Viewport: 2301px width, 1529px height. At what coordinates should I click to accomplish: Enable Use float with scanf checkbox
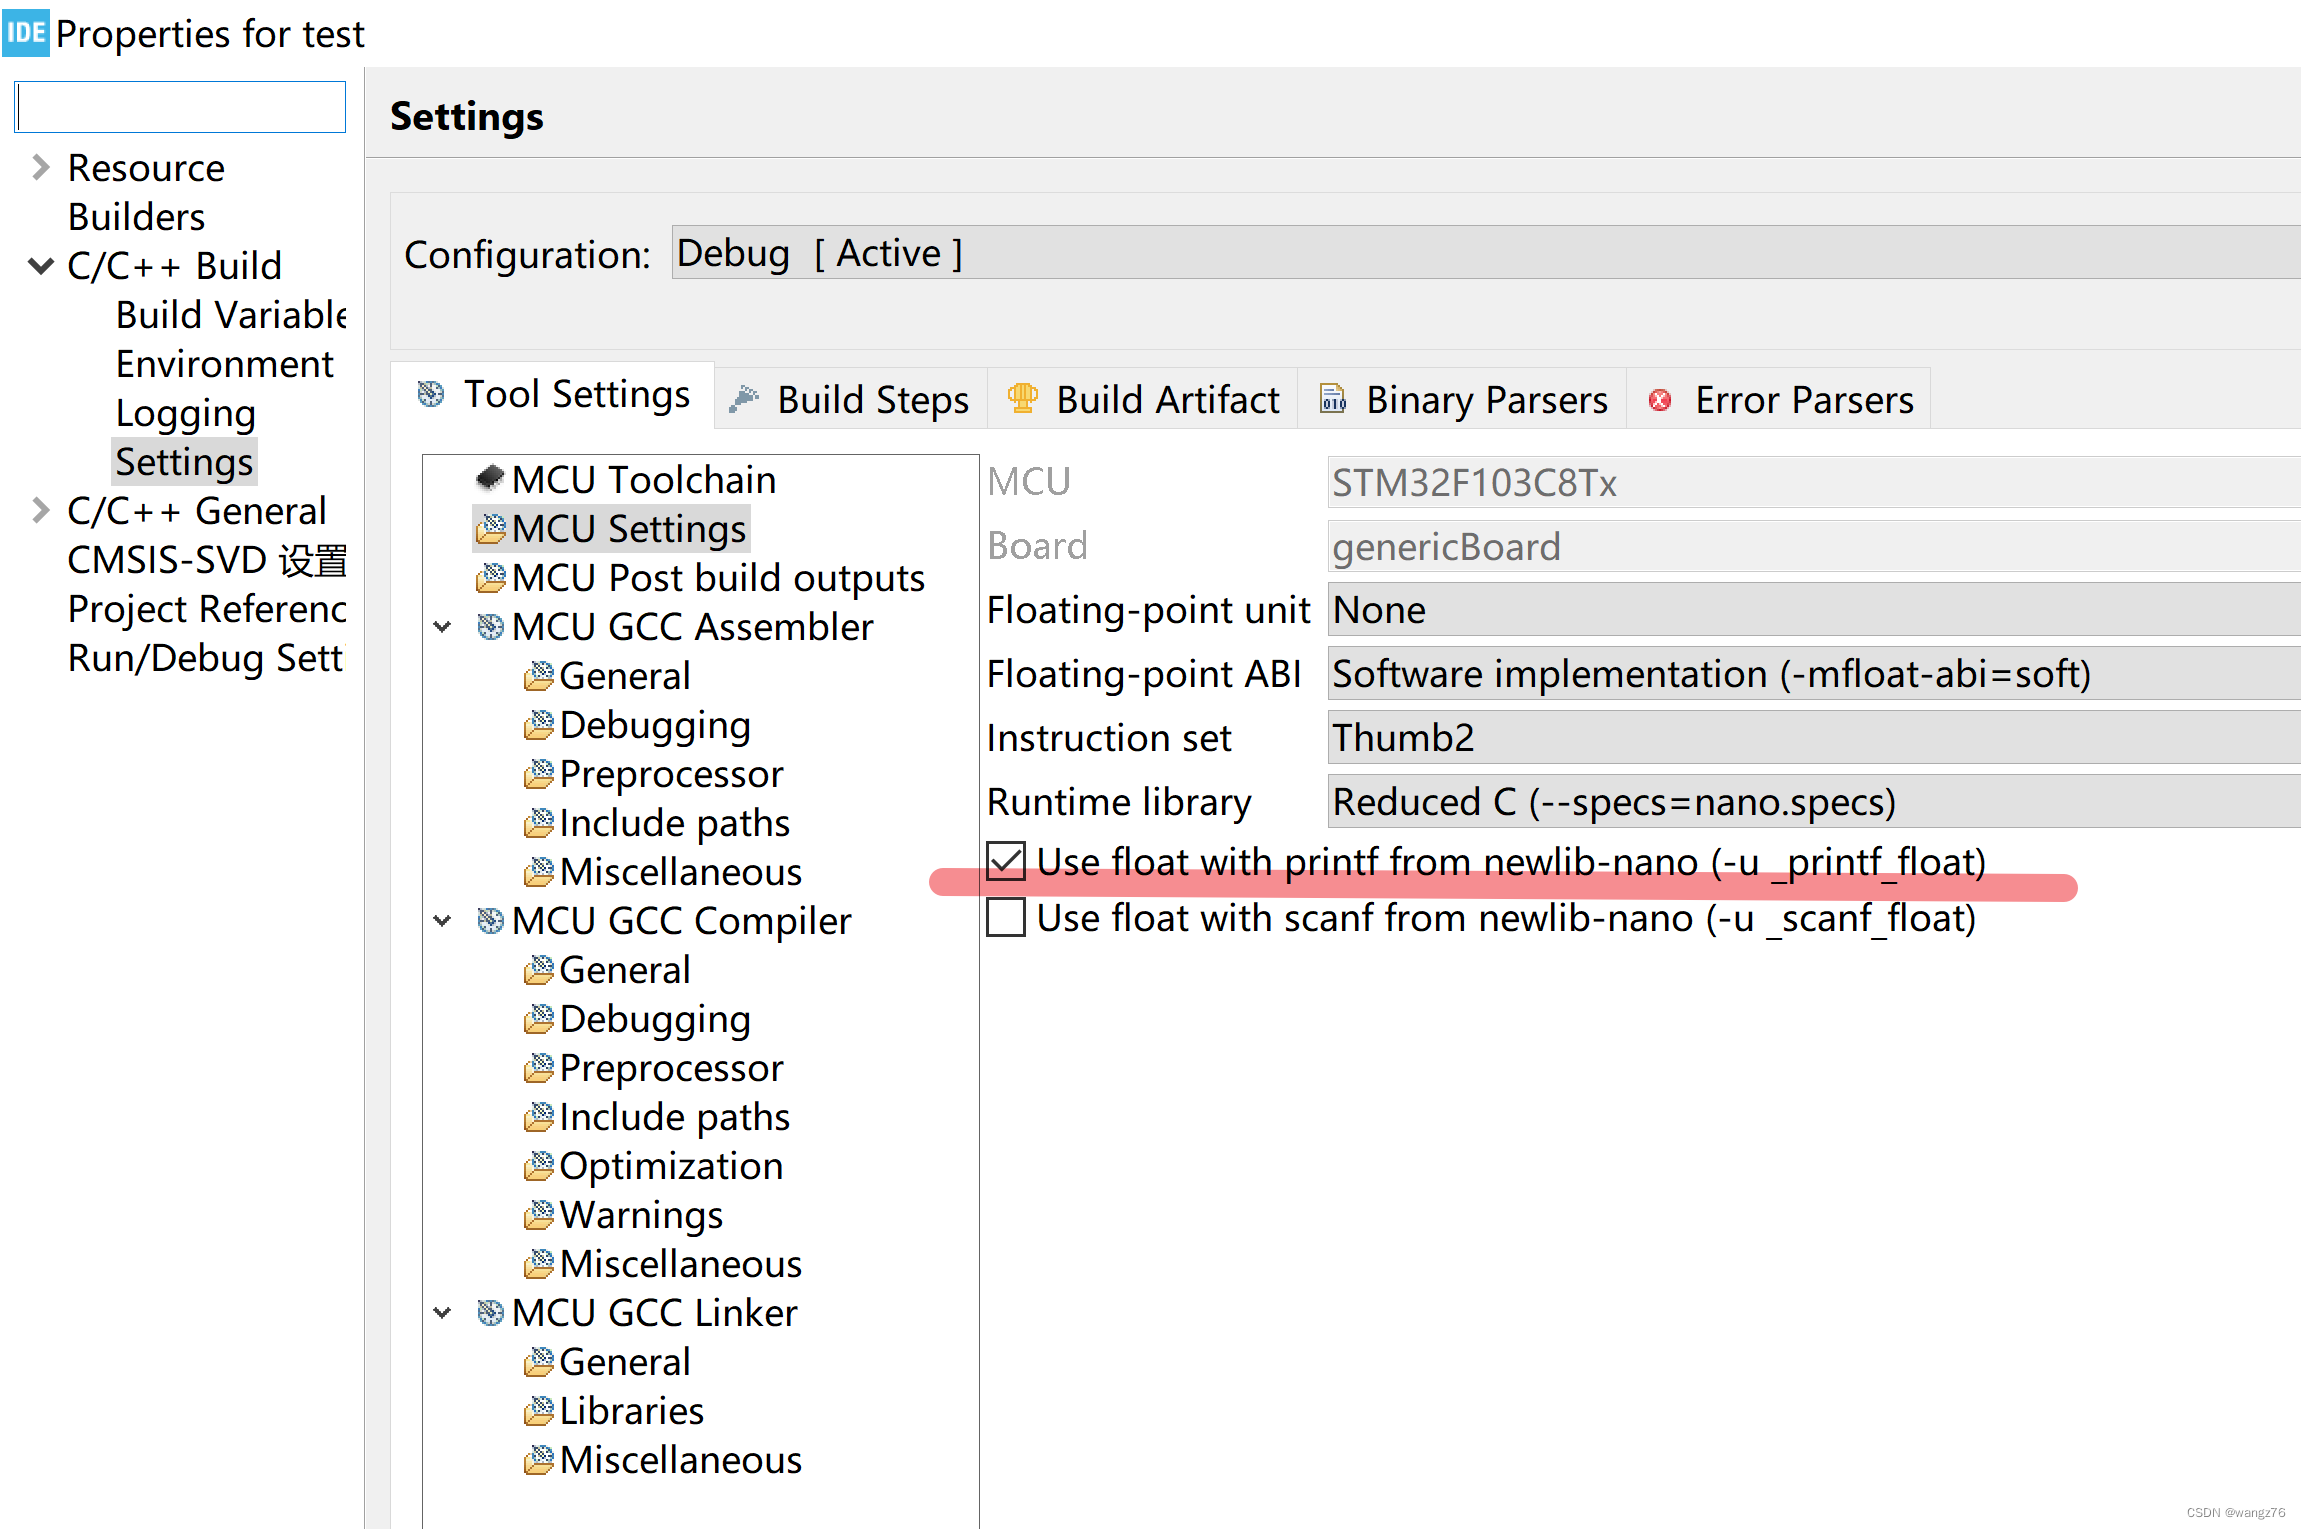1006,917
